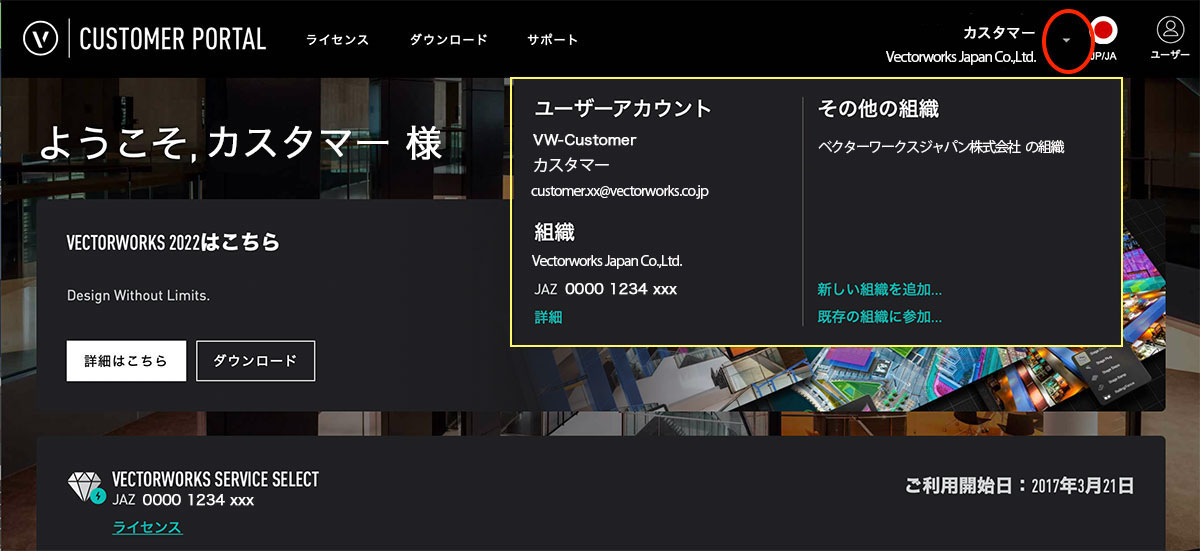Open the ライセンス link under Service Select
This screenshot has height=551, width=1200.
point(147,527)
